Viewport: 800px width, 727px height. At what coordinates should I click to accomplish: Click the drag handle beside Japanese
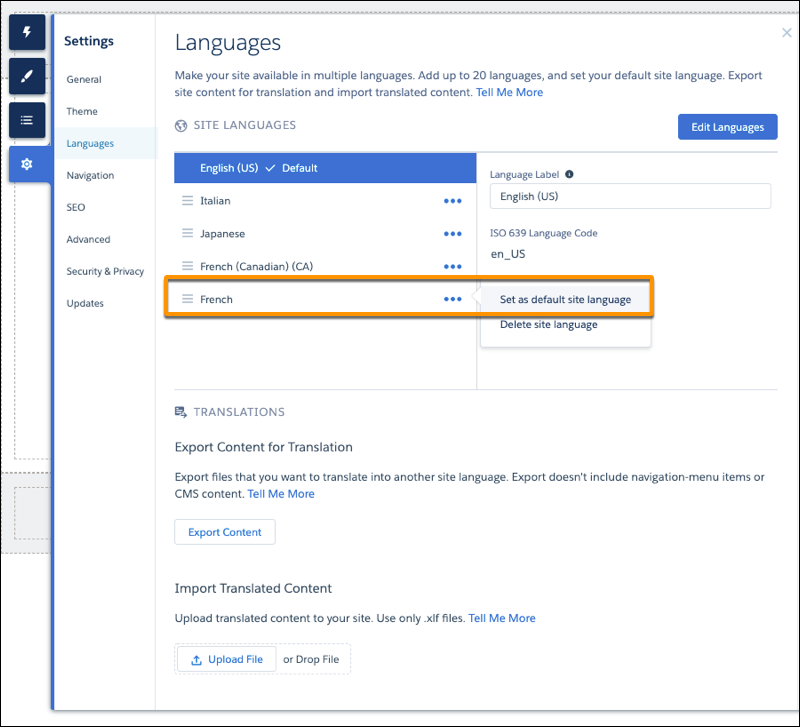(188, 233)
